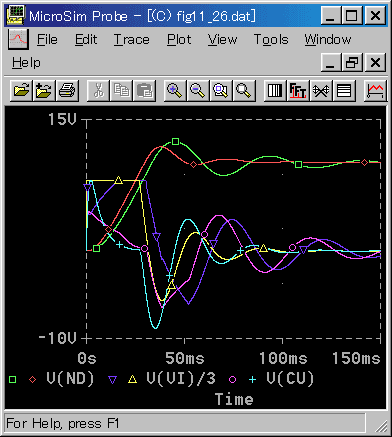The image size is (392, 437).
Task: Click the green square legend symbol
Action: (13, 379)
